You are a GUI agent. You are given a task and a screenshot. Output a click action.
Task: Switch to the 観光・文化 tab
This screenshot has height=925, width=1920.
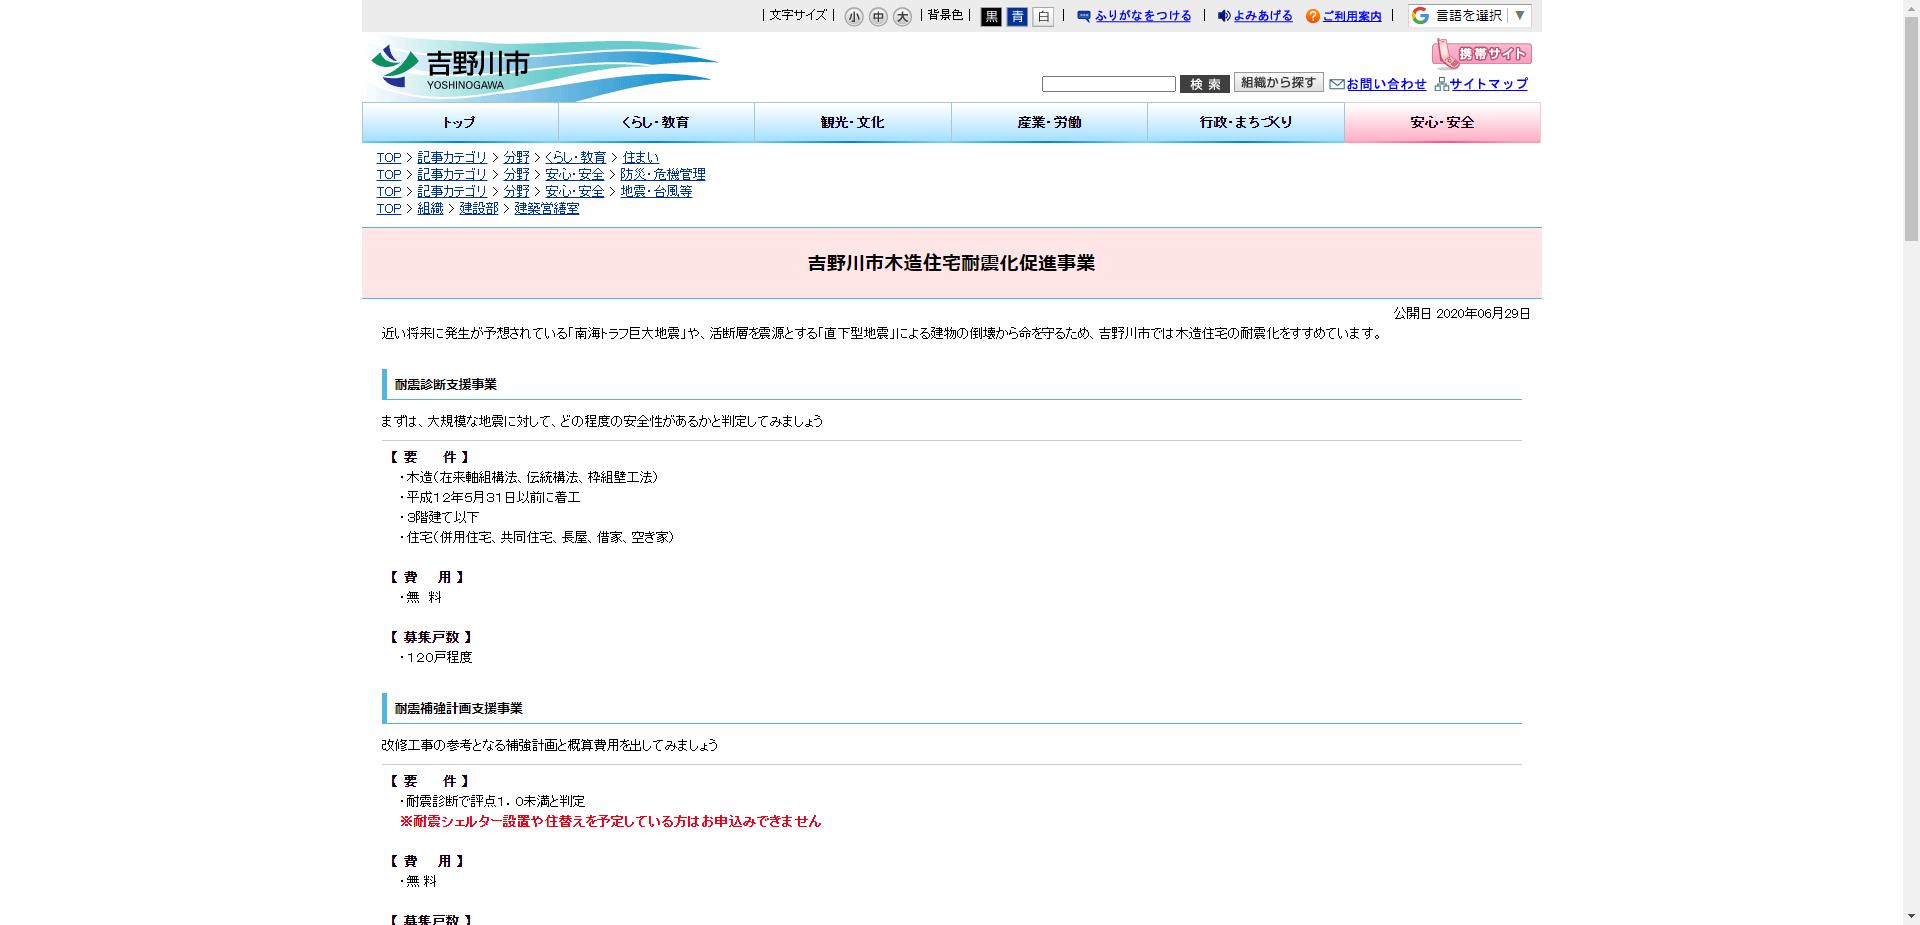(851, 122)
